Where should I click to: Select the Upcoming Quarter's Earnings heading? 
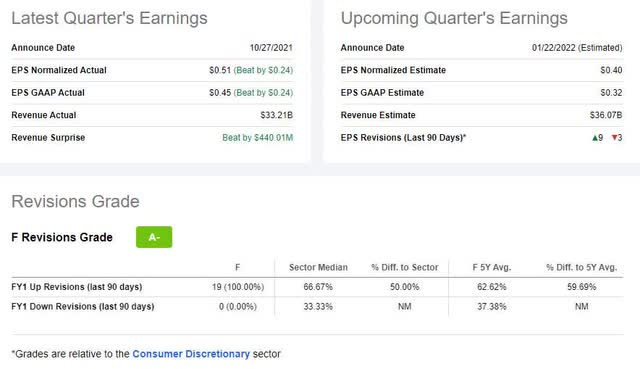pyautogui.click(x=454, y=18)
